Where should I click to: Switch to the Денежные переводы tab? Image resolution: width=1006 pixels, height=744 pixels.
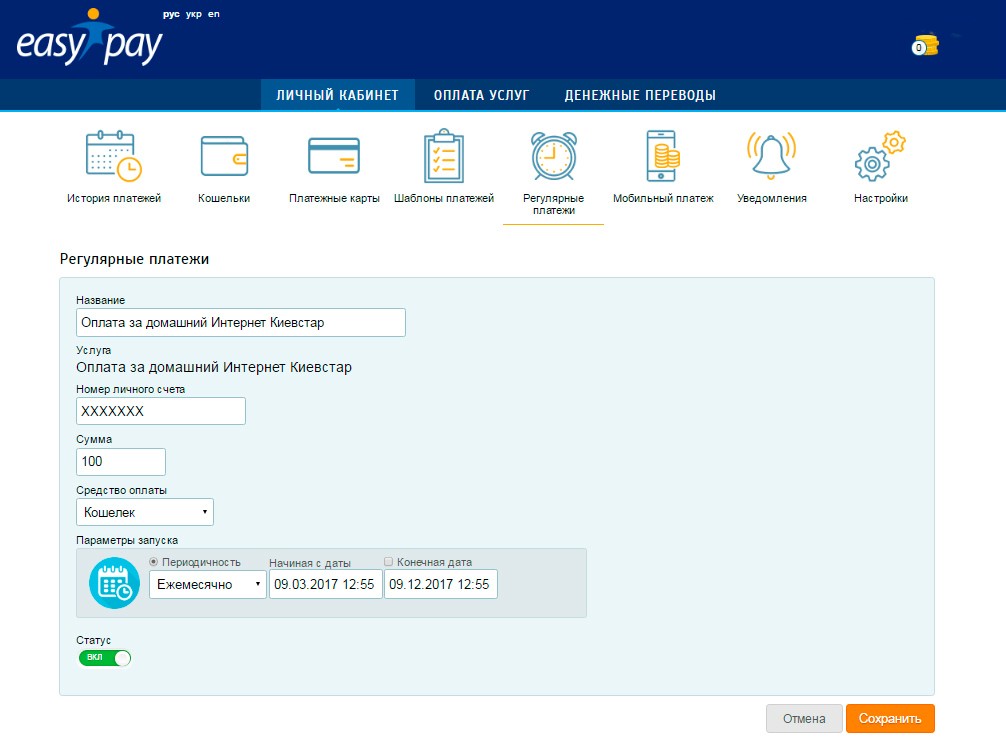coord(640,95)
